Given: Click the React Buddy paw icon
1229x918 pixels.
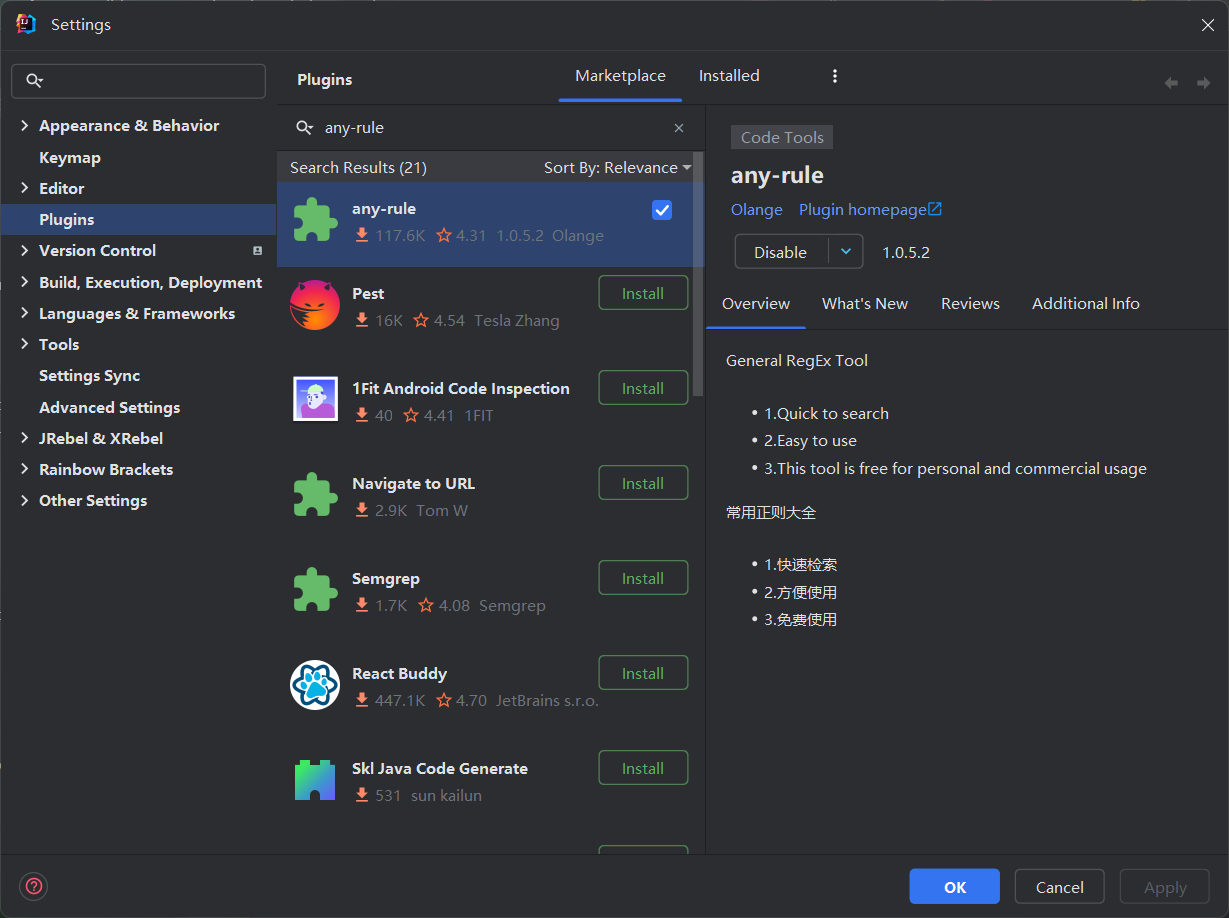Looking at the screenshot, I should (315, 685).
